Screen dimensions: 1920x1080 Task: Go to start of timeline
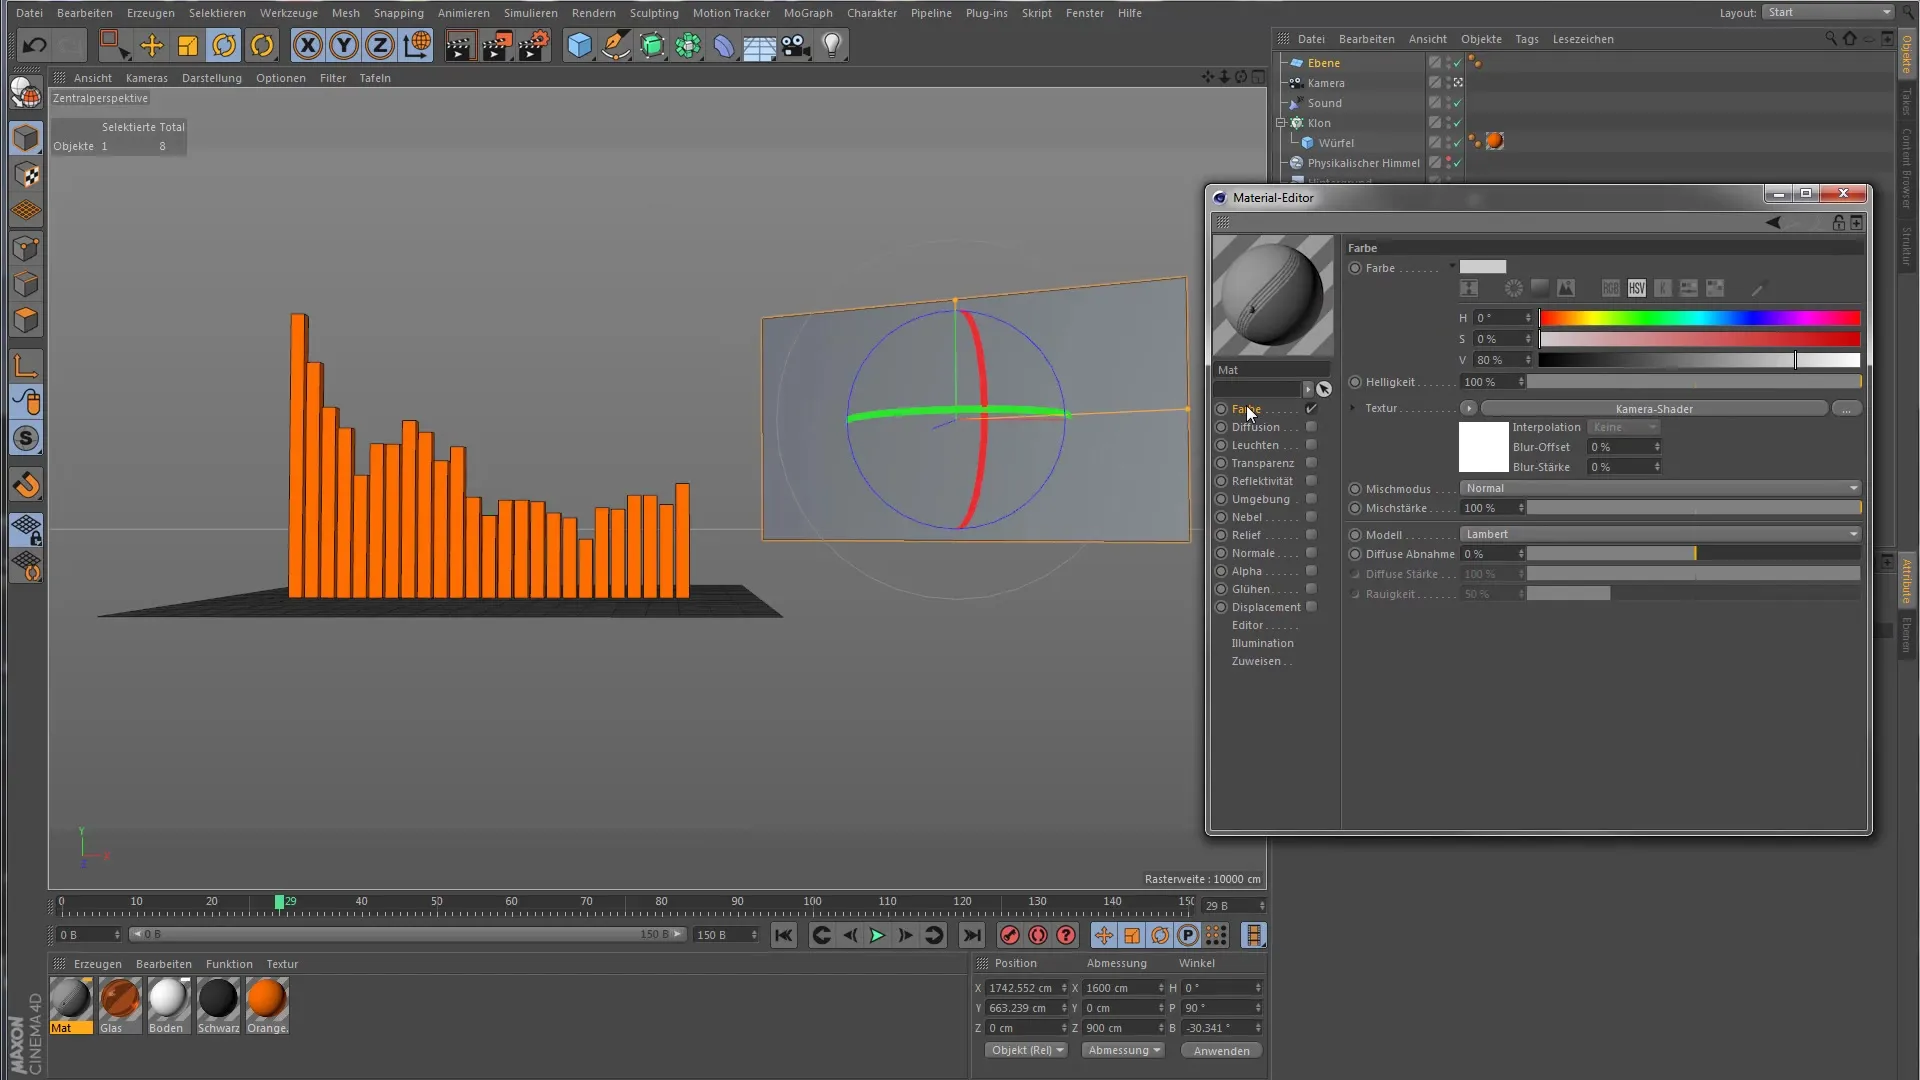pos(784,936)
